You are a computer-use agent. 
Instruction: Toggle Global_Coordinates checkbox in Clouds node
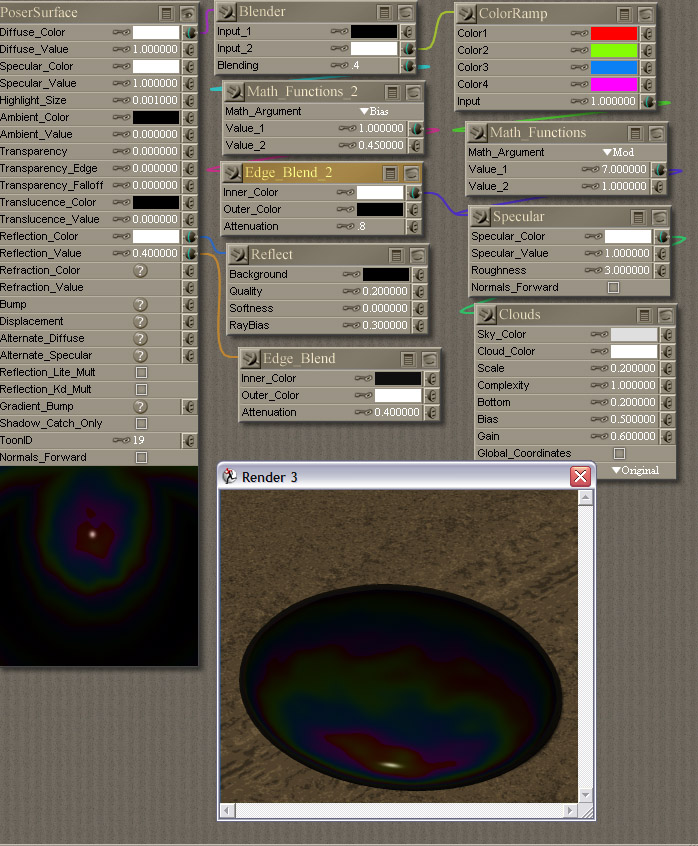coord(619,454)
